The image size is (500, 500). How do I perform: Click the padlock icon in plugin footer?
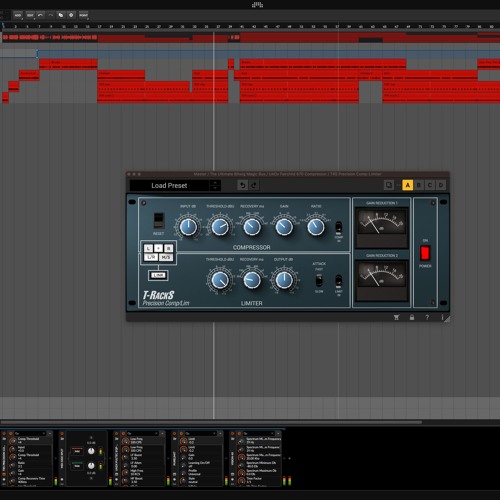click(412, 317)
